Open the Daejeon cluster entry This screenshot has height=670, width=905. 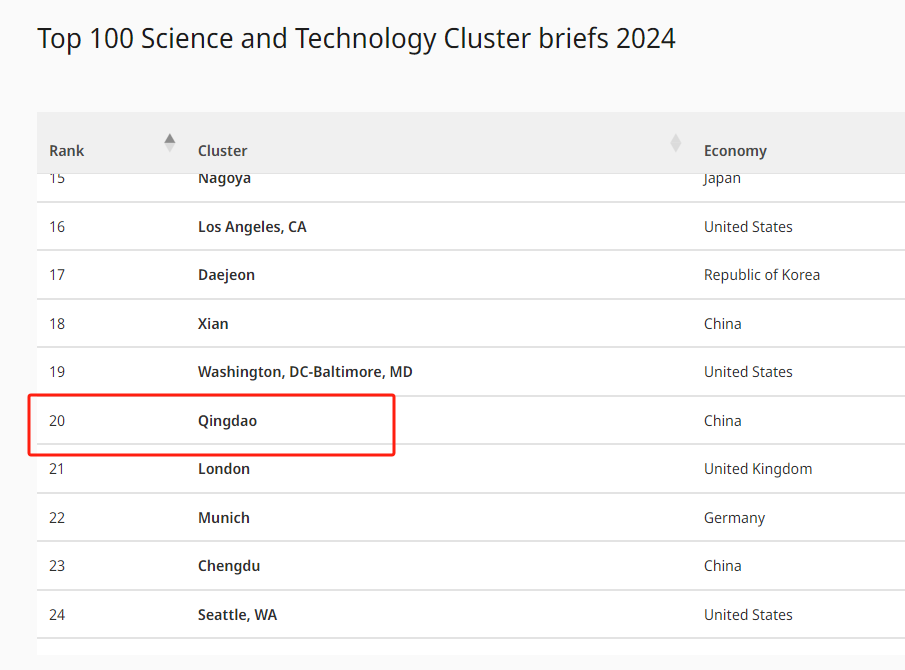(226, 275)
